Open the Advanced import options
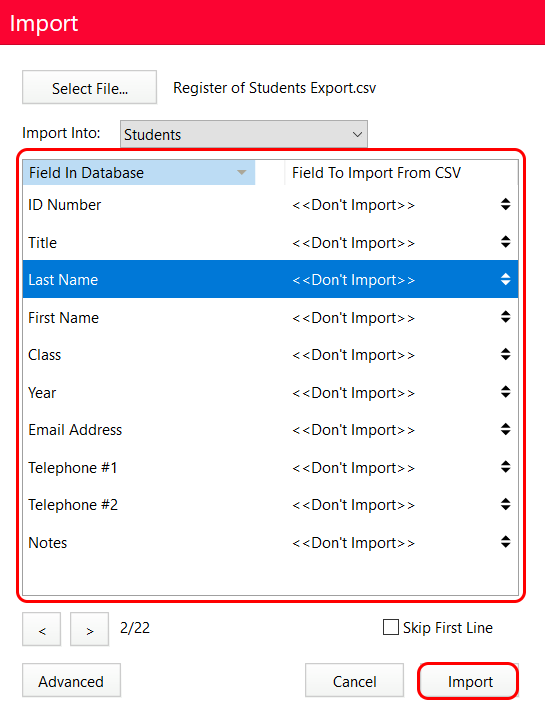Viewport: 545px width, 707px height. pyautogui.click(x=71, y=681)
